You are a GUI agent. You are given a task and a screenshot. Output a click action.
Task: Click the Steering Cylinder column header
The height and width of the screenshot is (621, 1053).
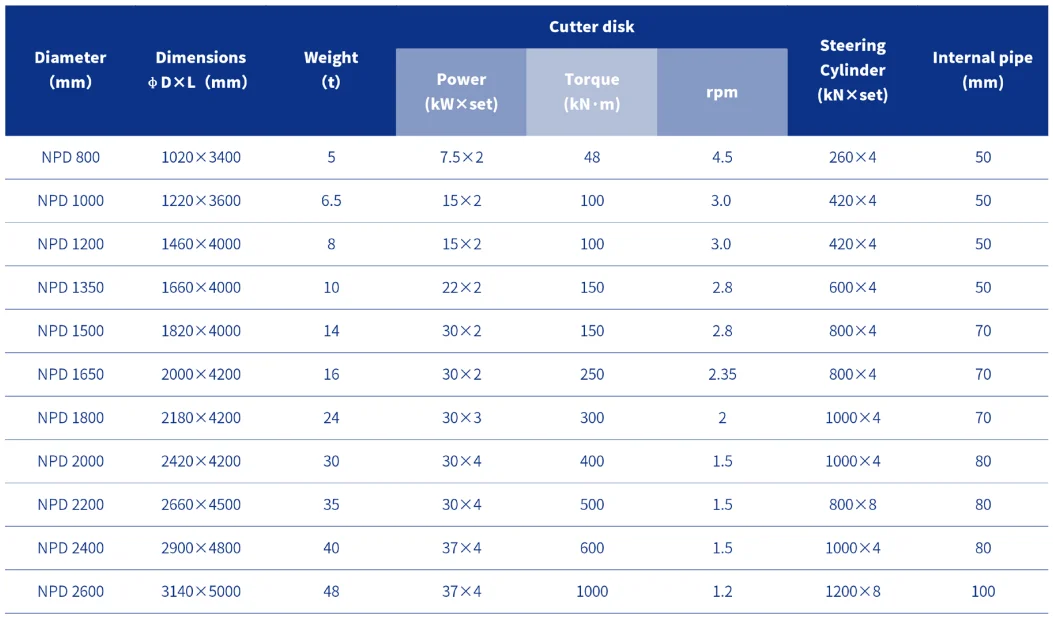[852, 70]
